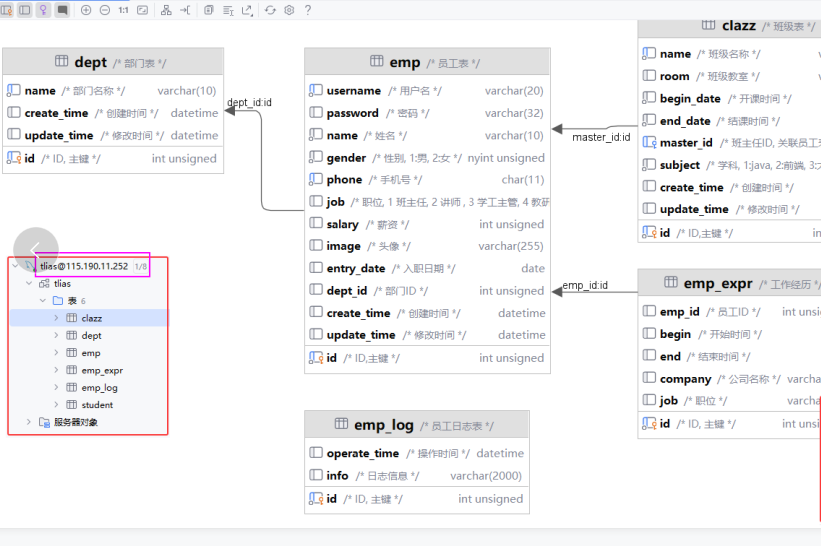Select student table in tree
The height and width of the screenshot is (546, 821).
[97, 405]
